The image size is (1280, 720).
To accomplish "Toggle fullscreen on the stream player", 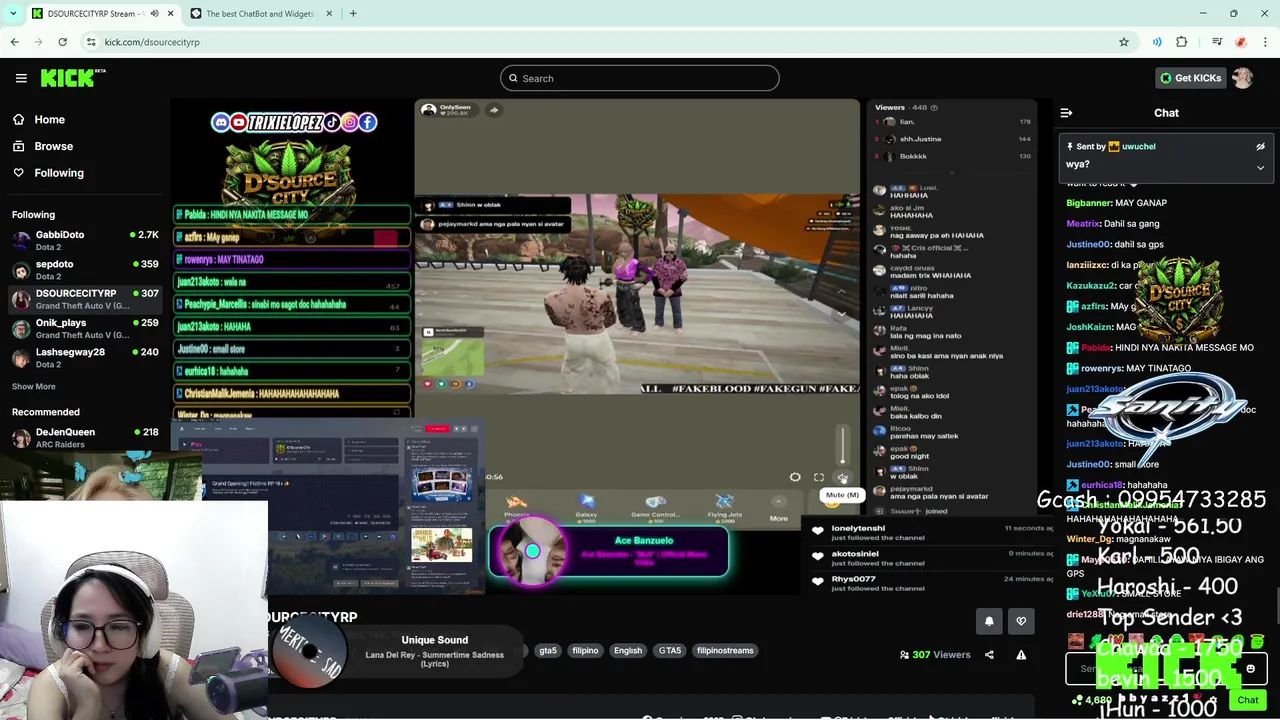I will coord(819,477).
